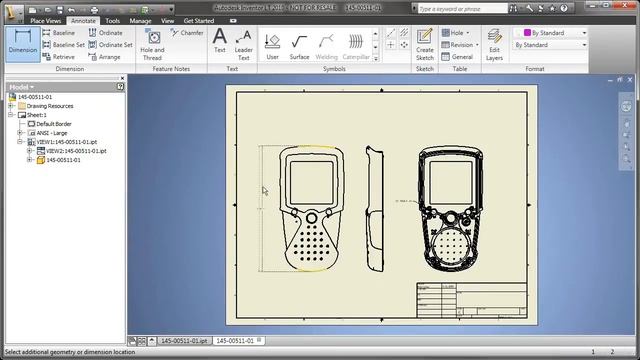
Task: Click the browser panel help icon
Action: [120, 87]
